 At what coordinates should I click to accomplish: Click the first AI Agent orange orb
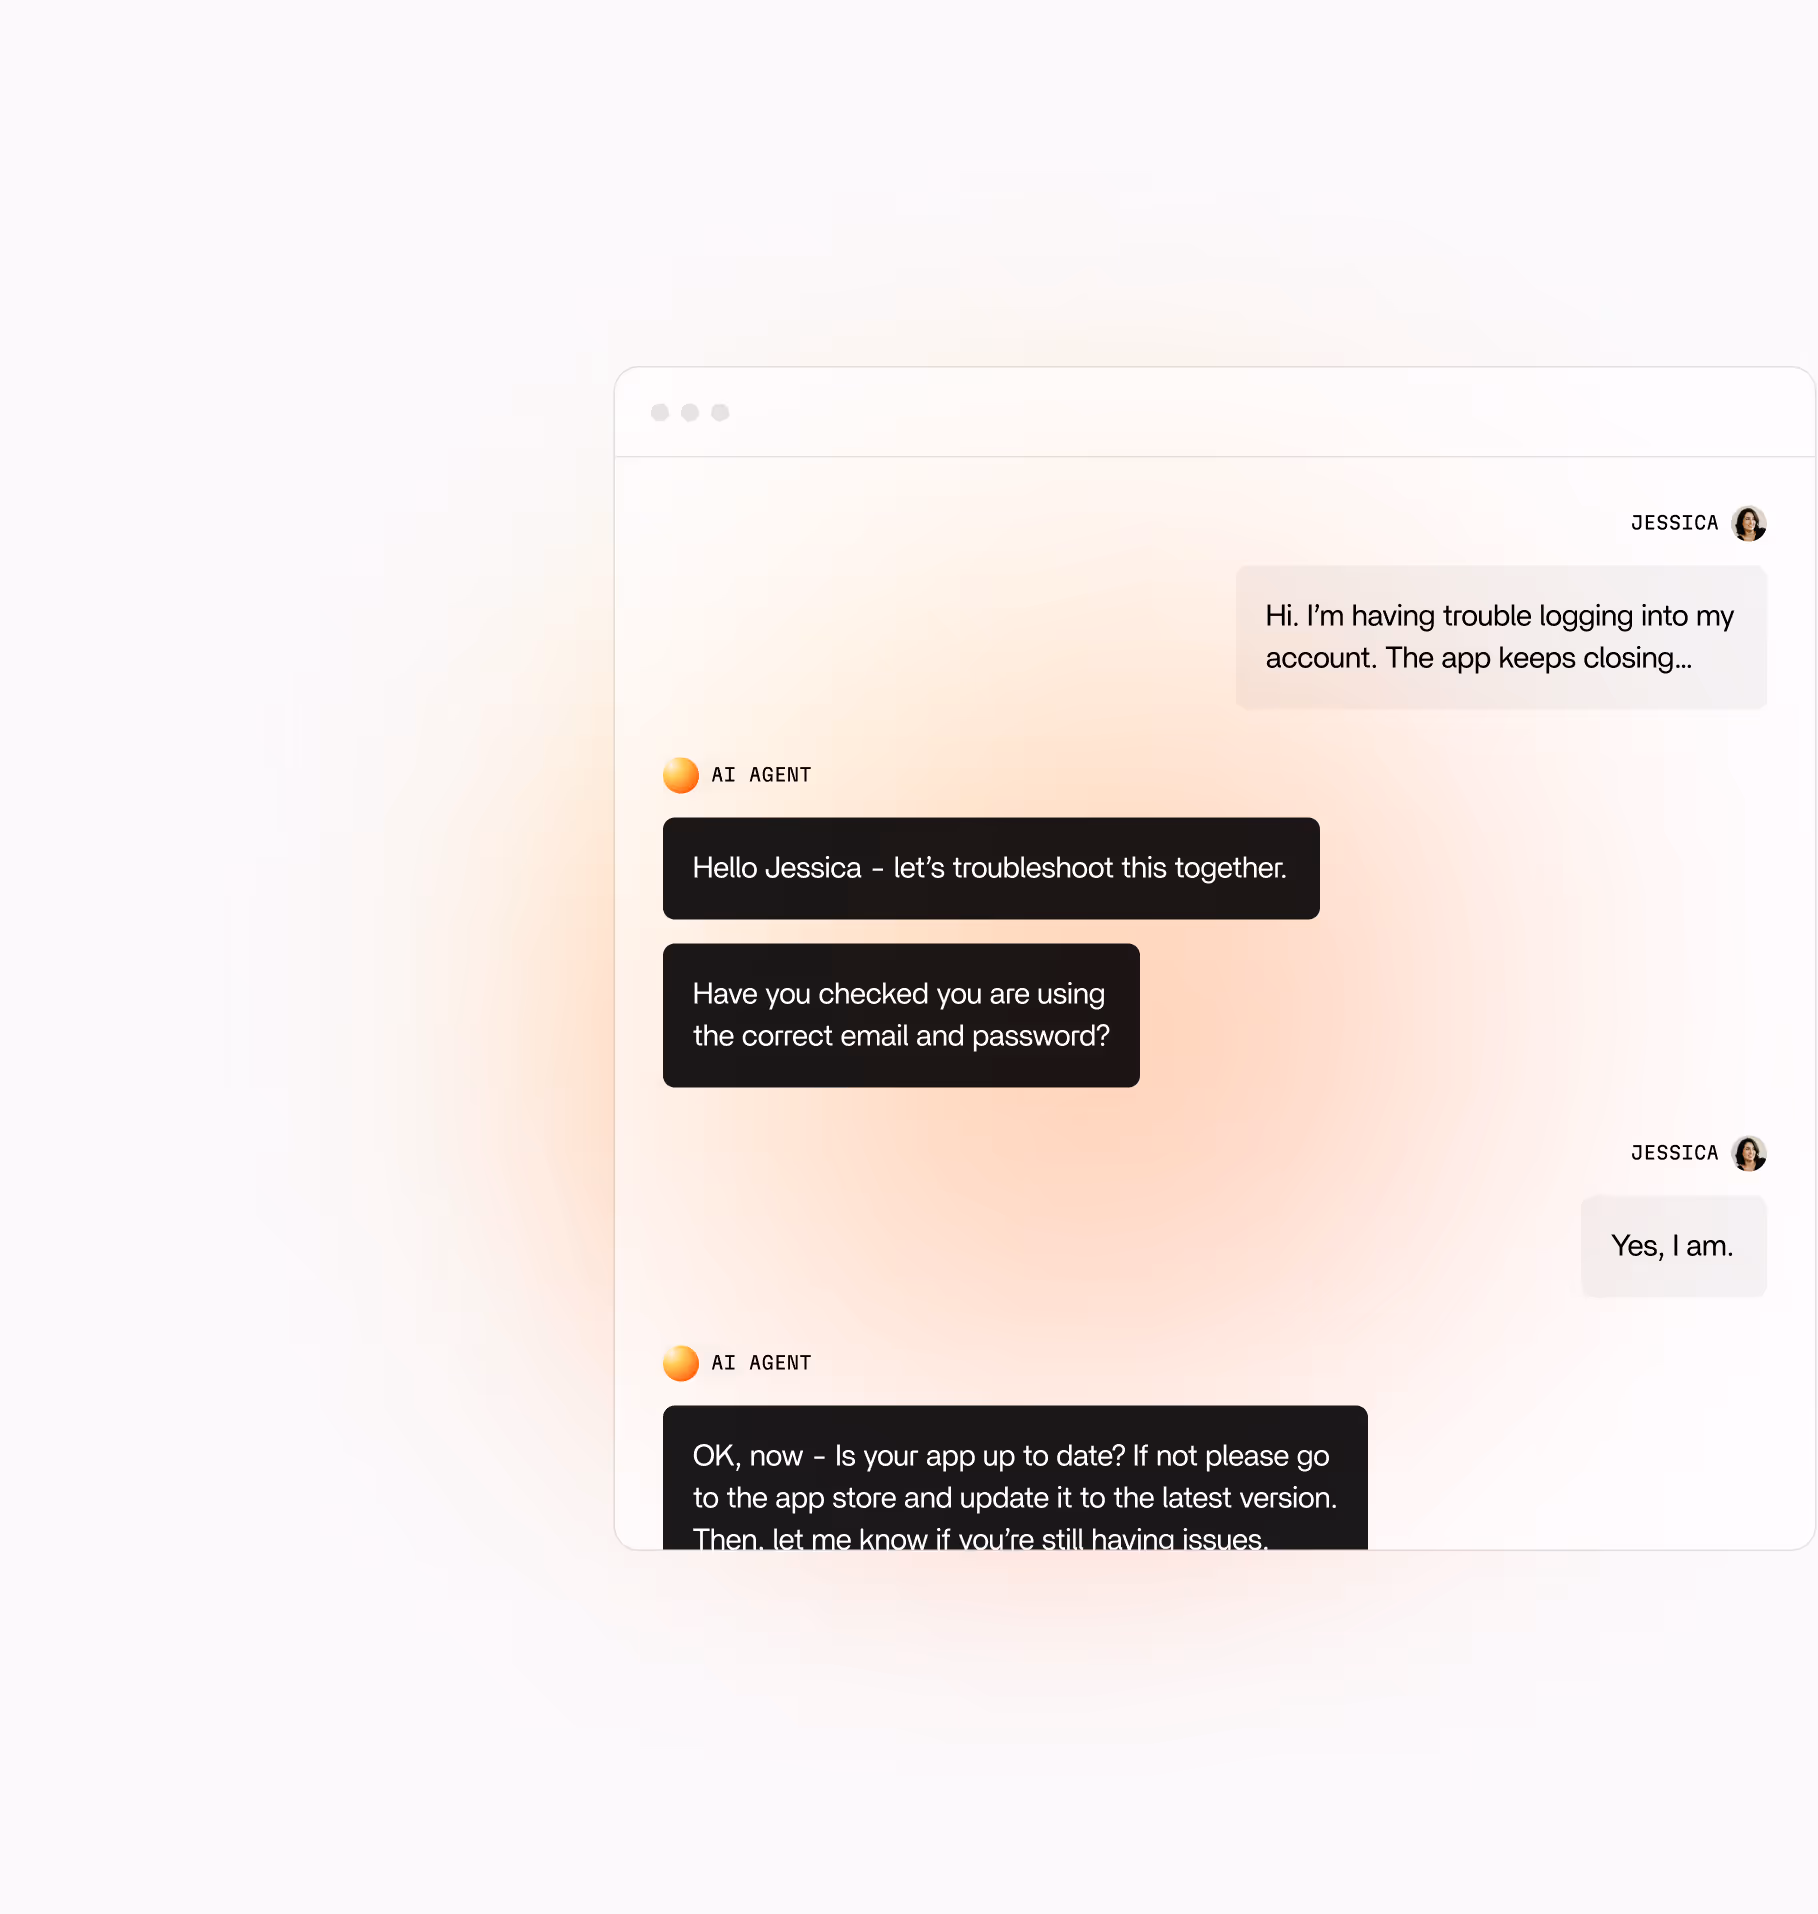click(681, 775)
